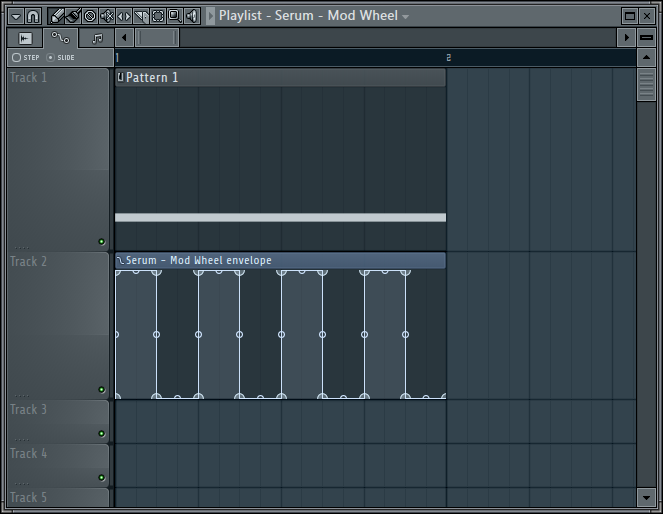Switch to the pattern clips tab
The height and width of the screenshot is (514, 663).
pyautogui.click(x=97, y=38)
